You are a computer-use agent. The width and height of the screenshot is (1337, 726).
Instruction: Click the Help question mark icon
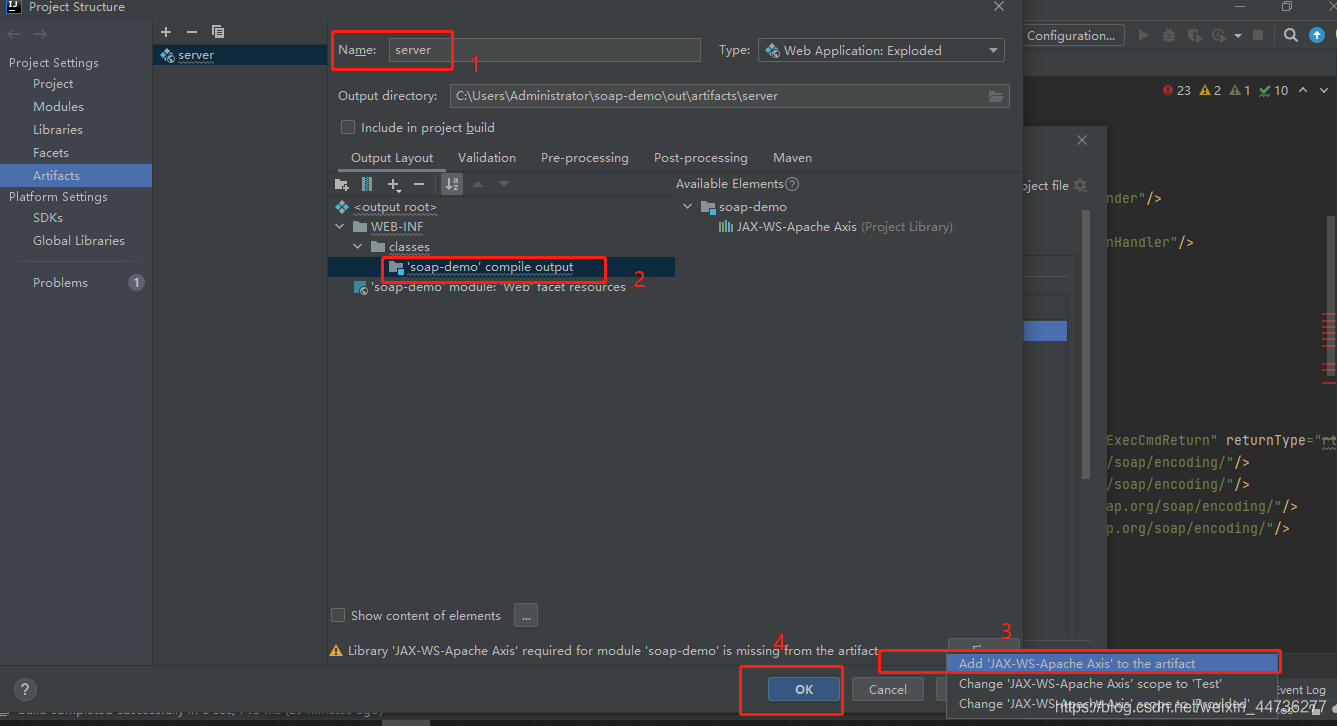tap(24, 689)
